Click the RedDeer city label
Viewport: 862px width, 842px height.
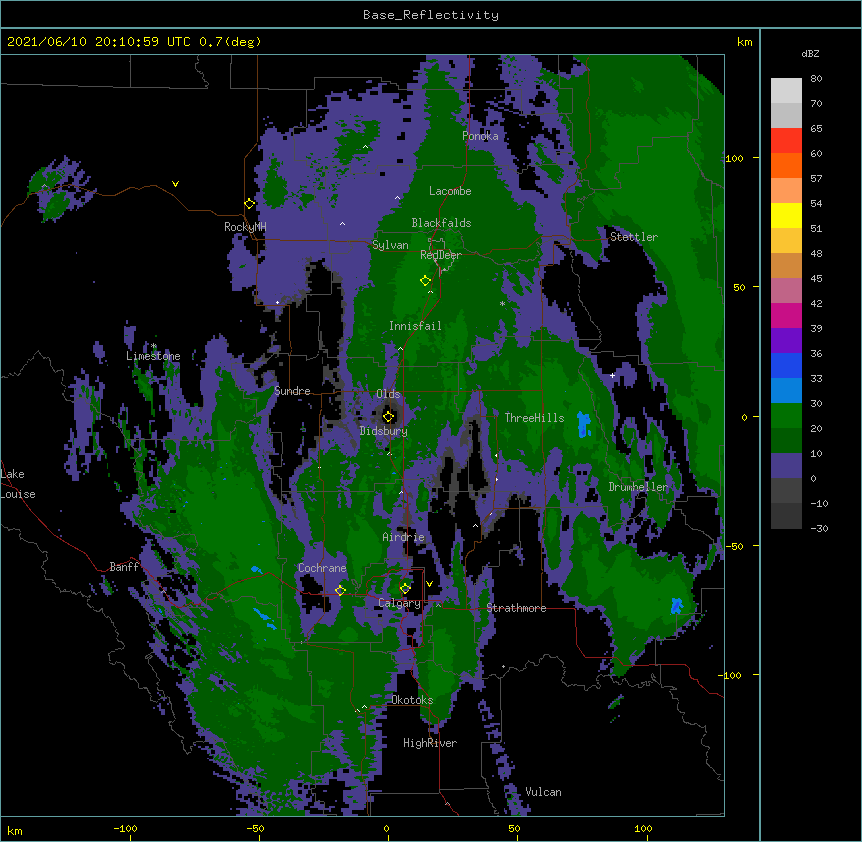pyautogui.click(x=440, y=255)
